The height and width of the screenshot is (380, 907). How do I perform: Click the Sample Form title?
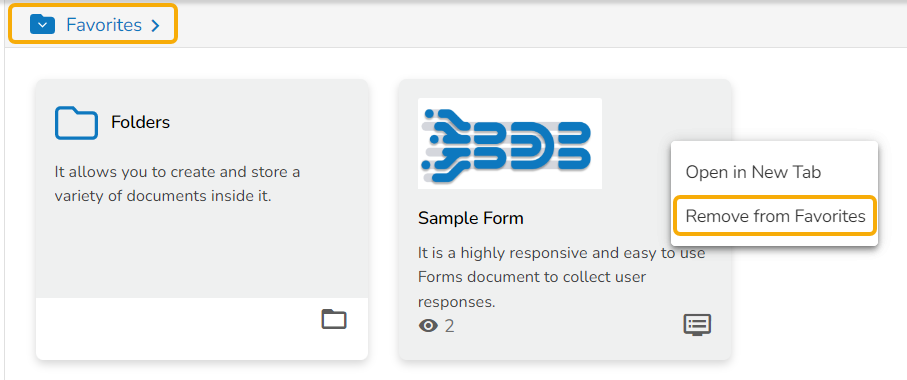pos(470,218)
